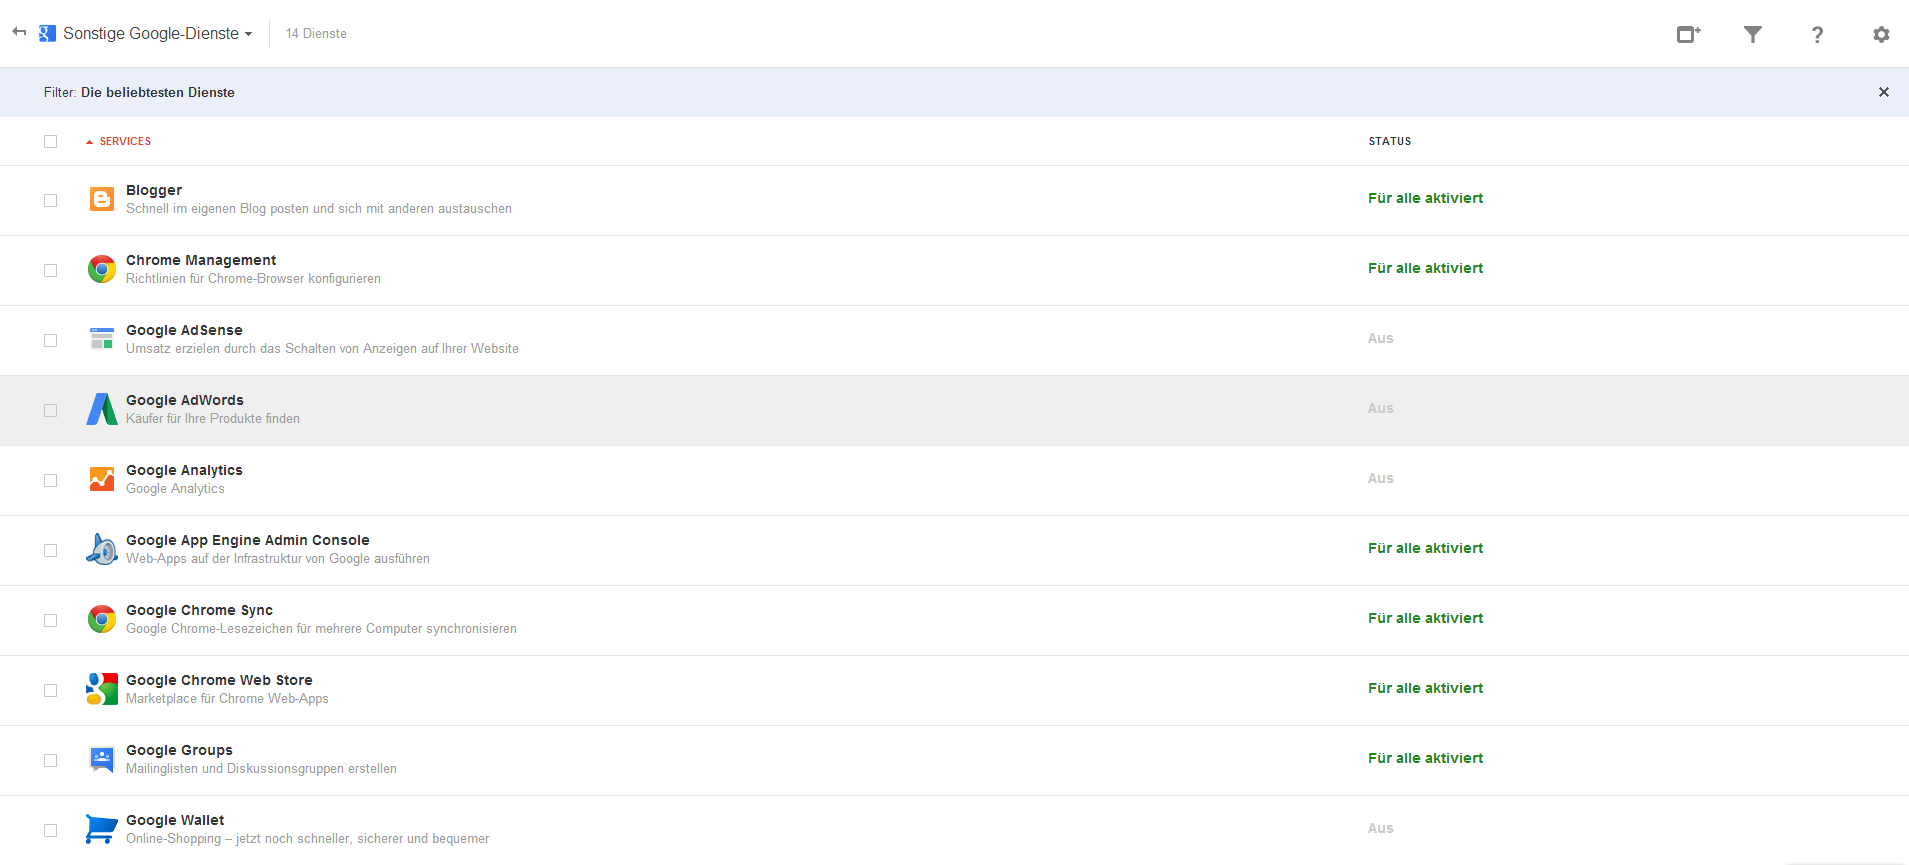Click the Google Analytics icon
The width and height of the screenshot is (1909, 865).
[x=102, y=479]
